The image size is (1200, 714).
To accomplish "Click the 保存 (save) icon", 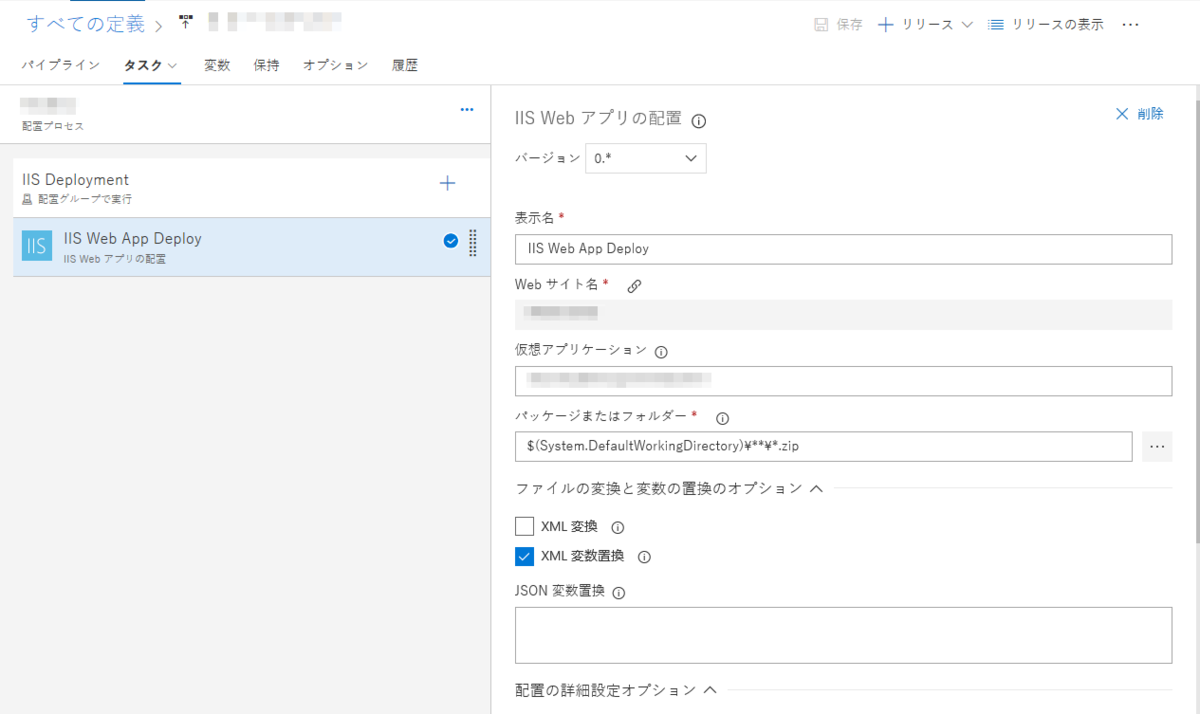I will (838, 24).
